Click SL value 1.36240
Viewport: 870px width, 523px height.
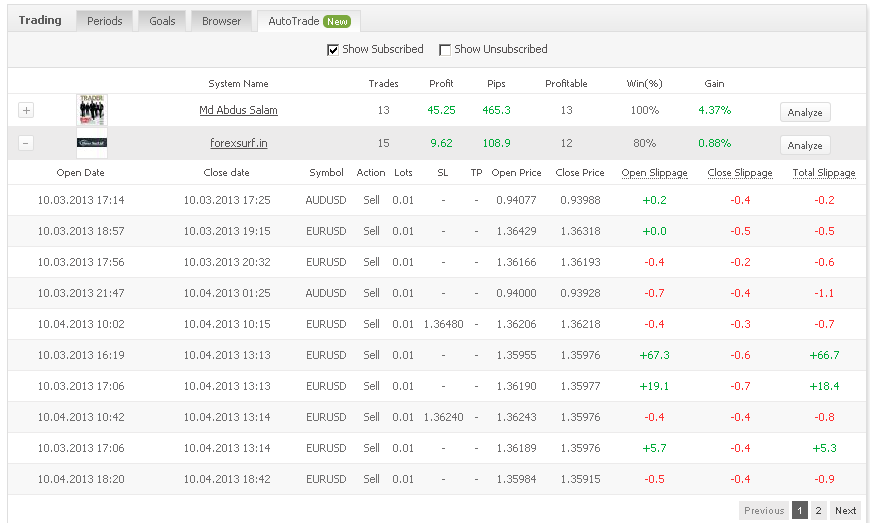(443, 418)
